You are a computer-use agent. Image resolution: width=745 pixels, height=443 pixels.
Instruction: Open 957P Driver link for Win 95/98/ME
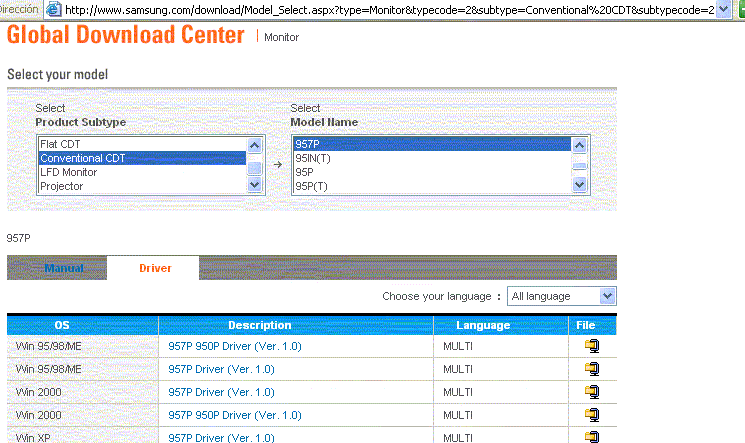(221, 369)
